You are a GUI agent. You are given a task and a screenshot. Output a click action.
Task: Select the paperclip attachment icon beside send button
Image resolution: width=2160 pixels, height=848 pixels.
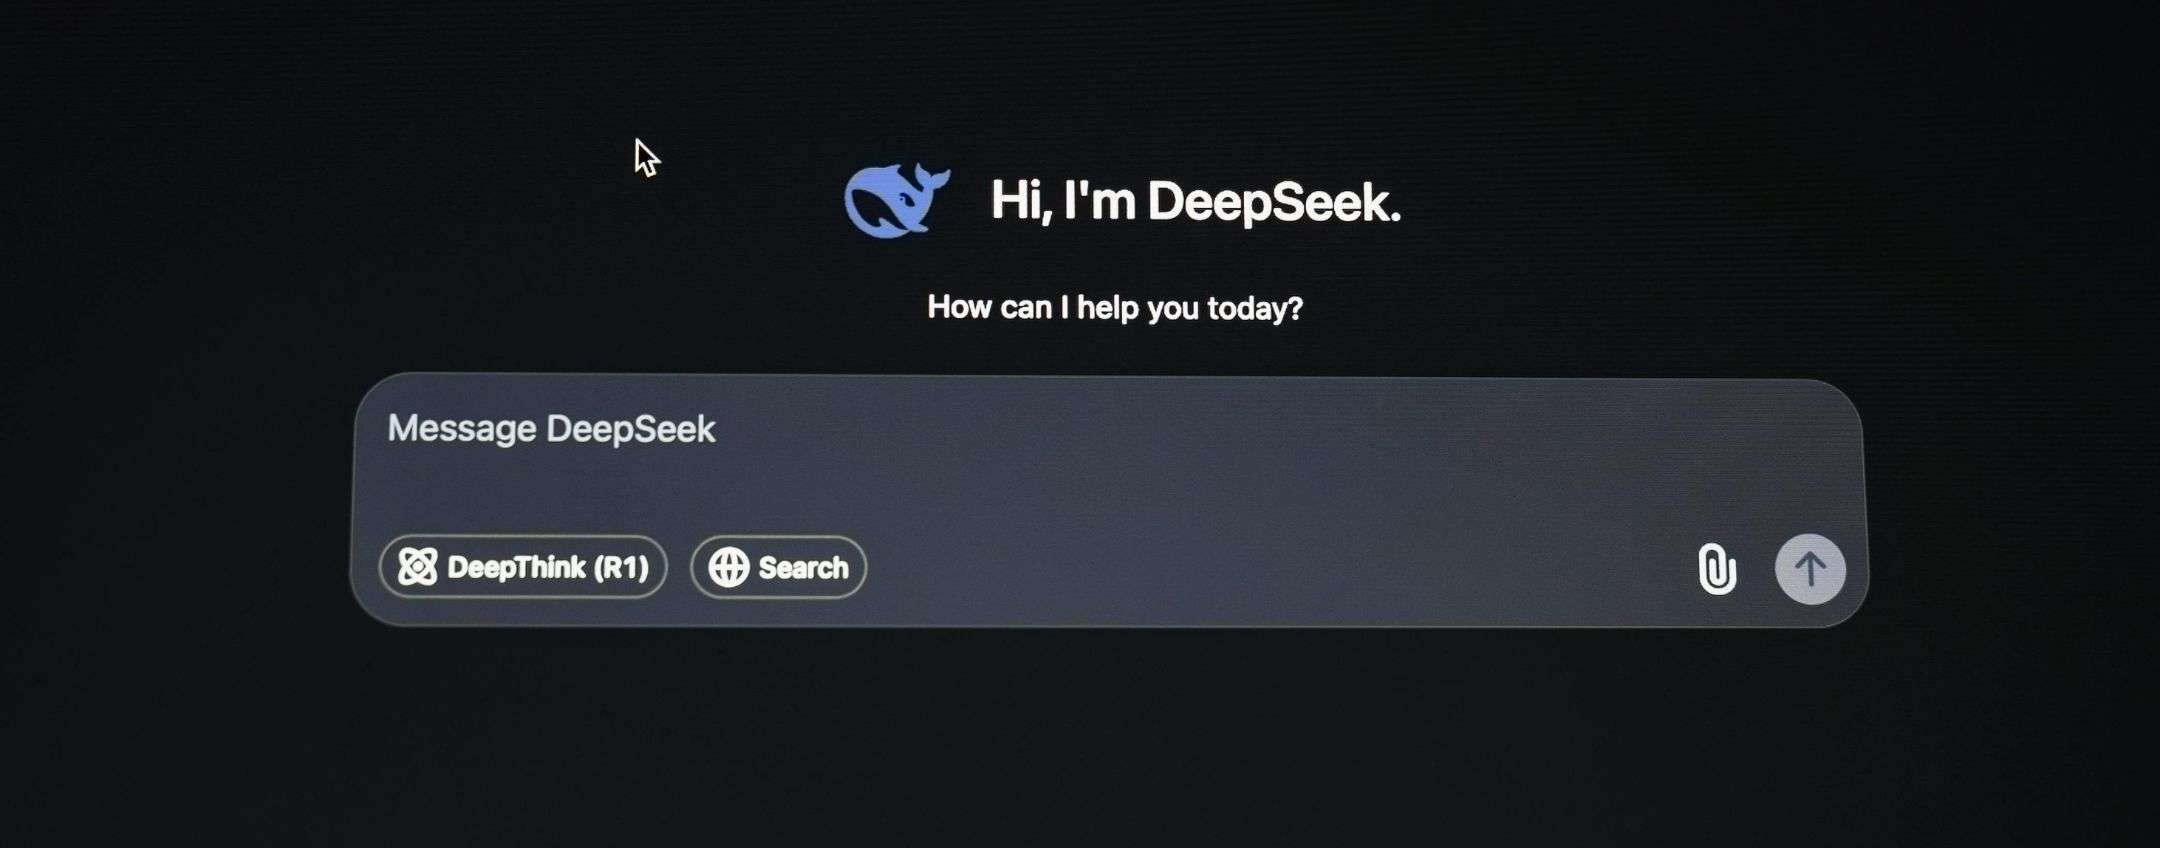pyautogui.click(x=1717, y=569)
